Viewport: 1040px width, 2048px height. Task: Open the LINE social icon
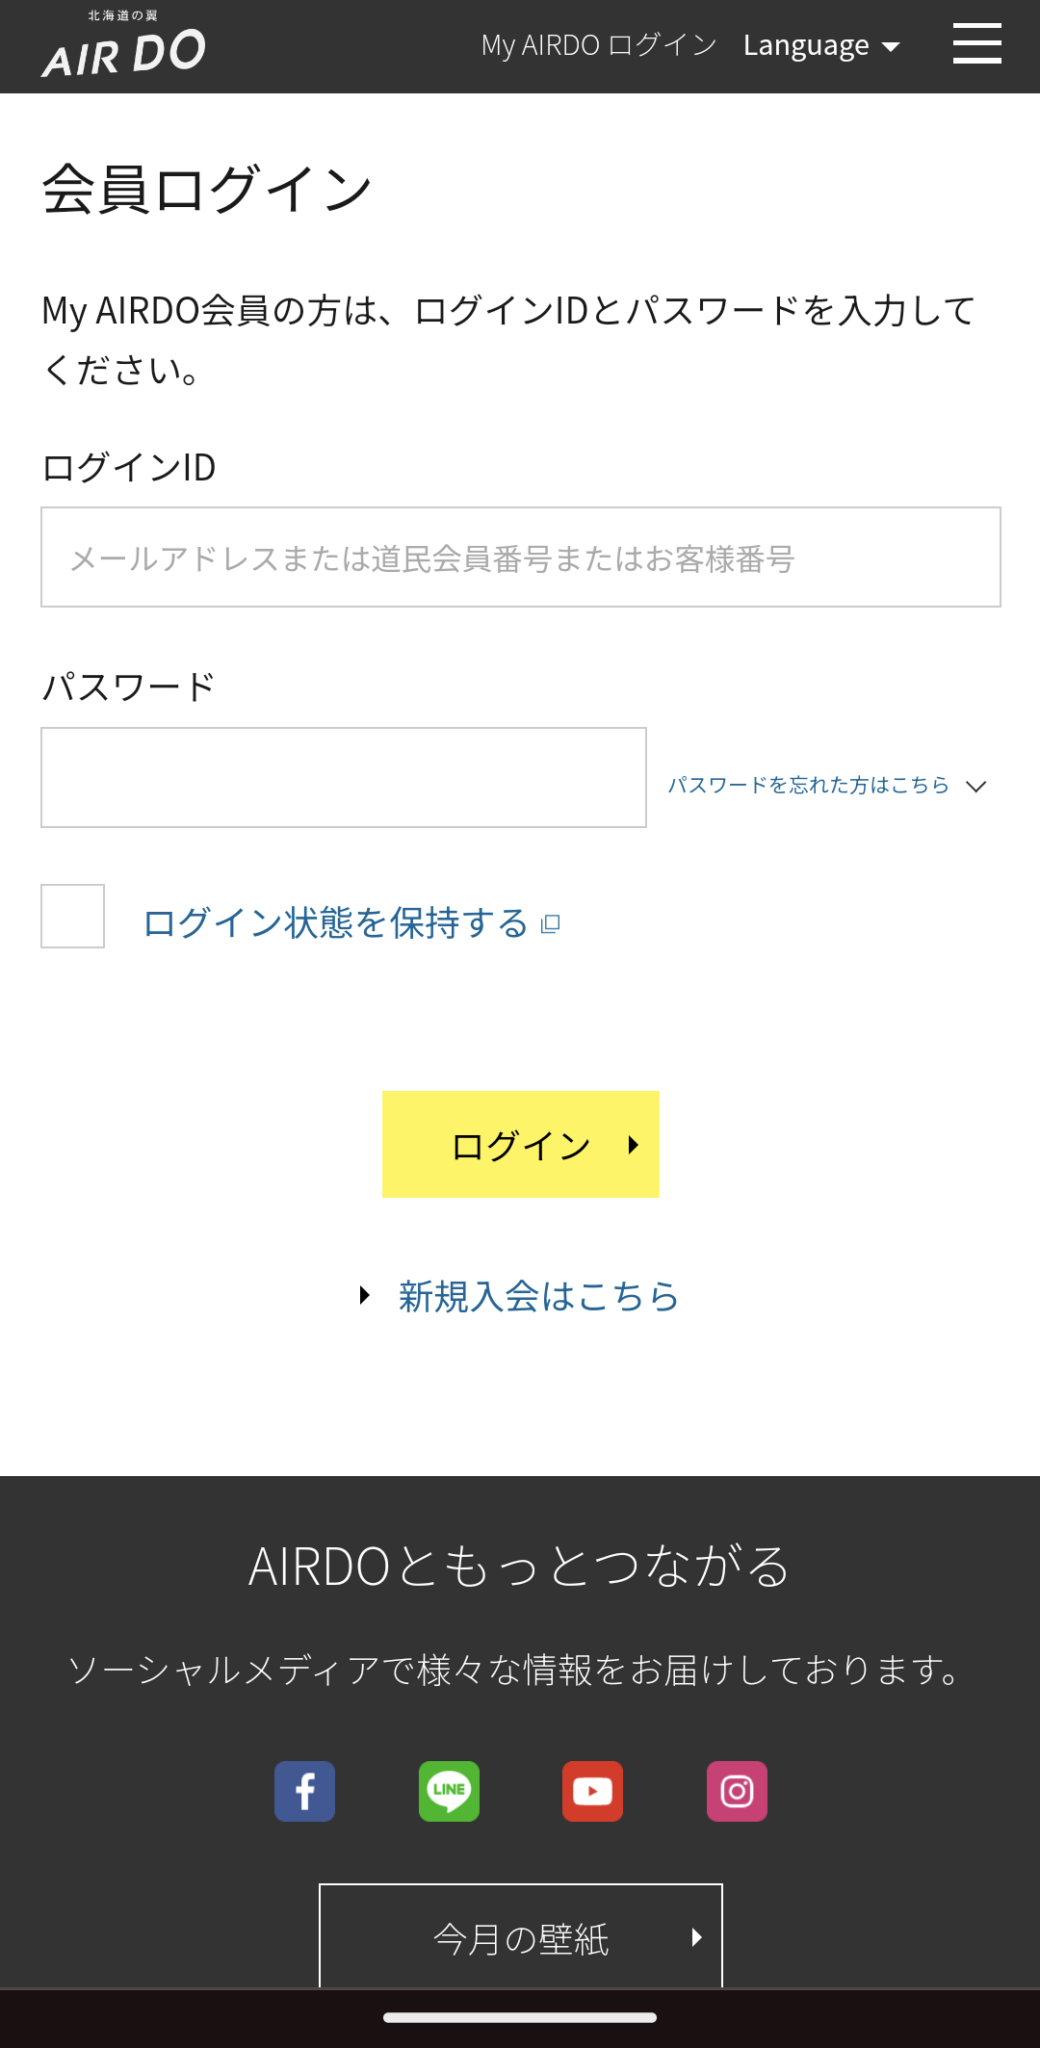(x=449, y=1791)
